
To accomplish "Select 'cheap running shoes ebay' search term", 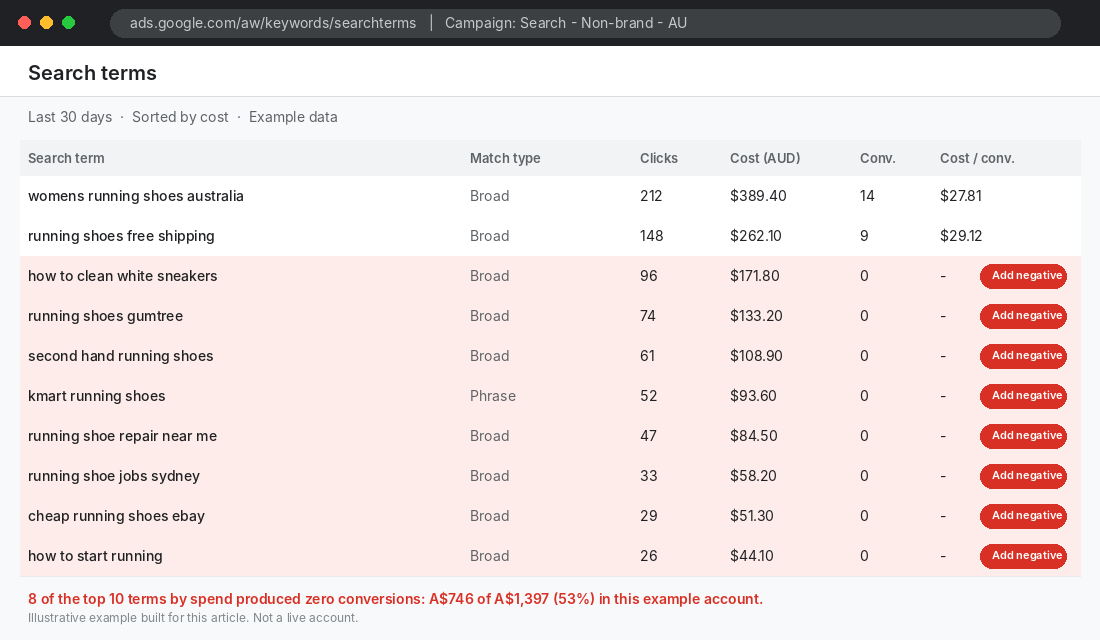I will point(116,516).
